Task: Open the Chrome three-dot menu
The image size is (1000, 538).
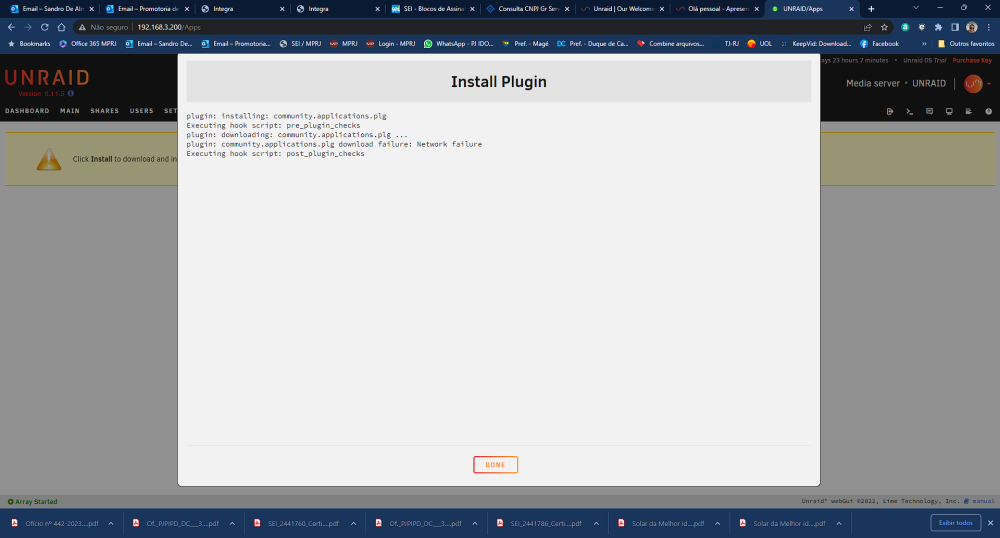Action: [x=989, y=27]
